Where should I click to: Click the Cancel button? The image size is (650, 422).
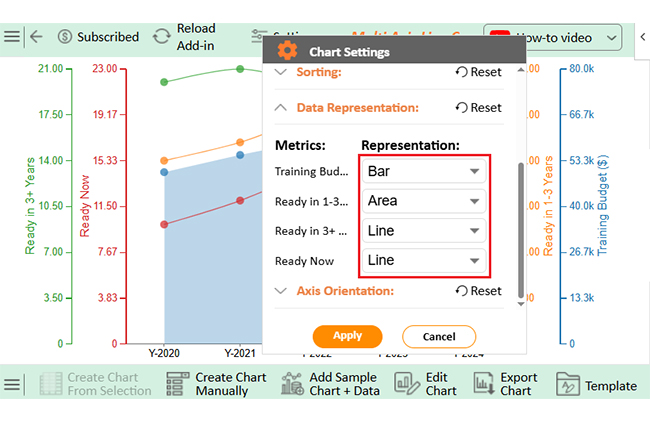click(x=439, y=337)
